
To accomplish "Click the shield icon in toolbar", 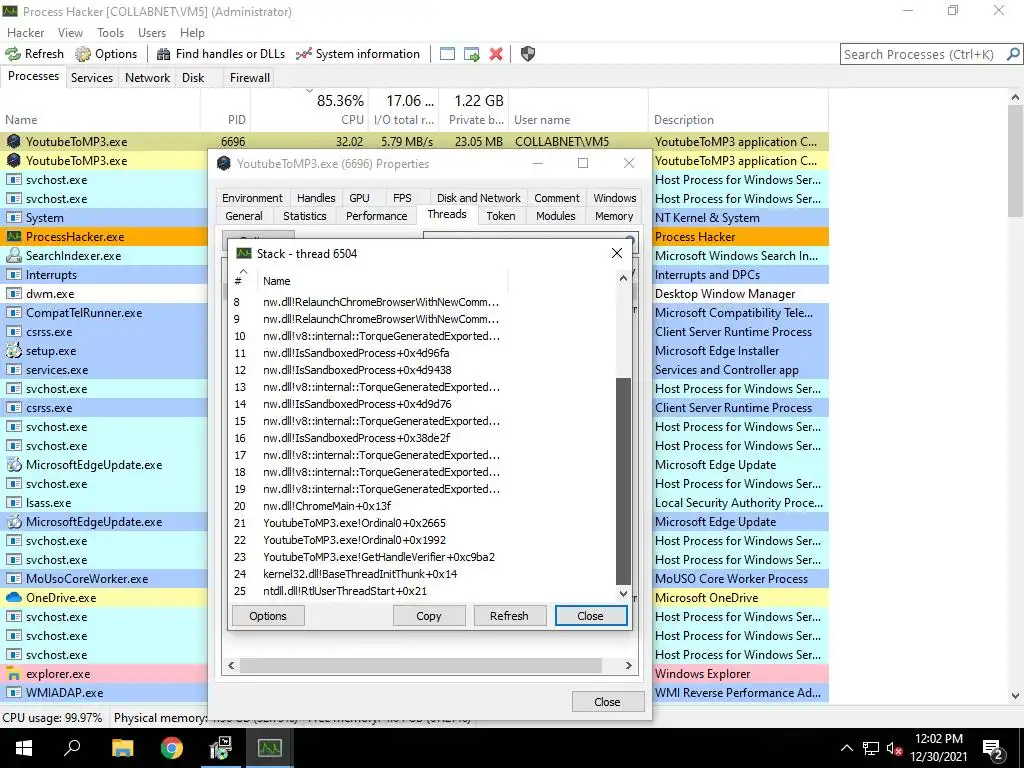I will (528, 54).
